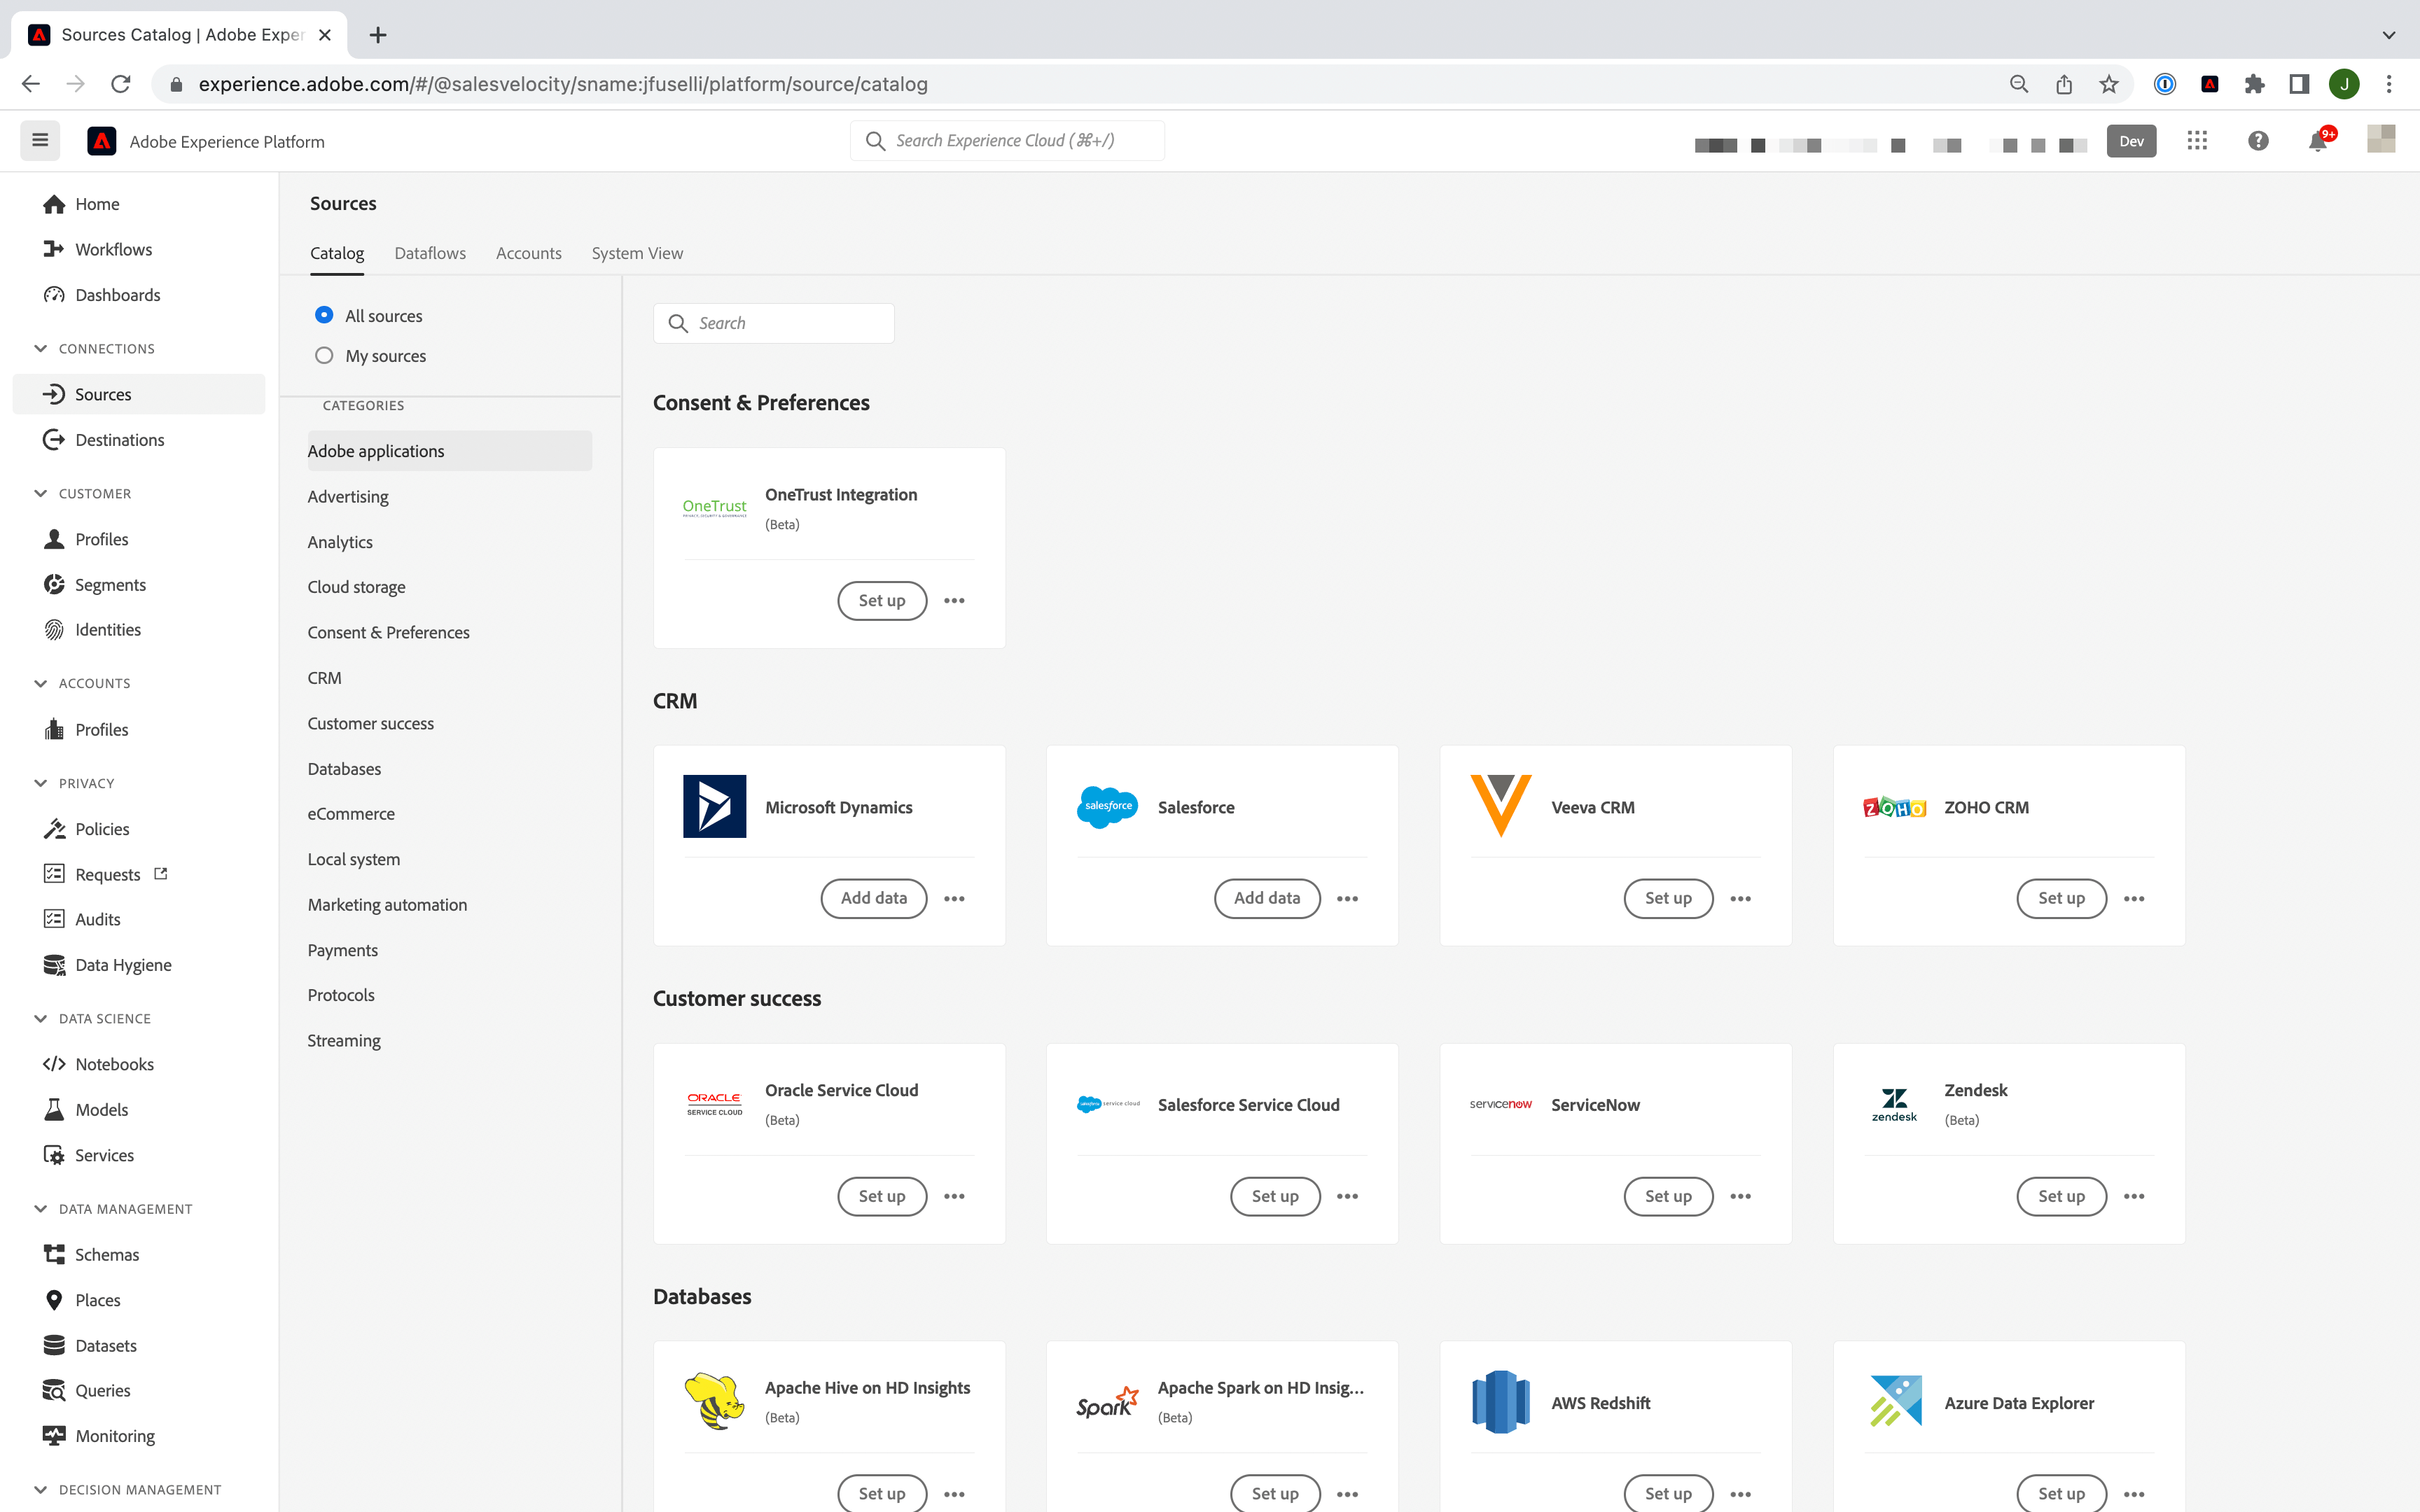Click the Notebooks icon under Data Science
Screen dimensions: 2420x1512
pos(54,1063)
